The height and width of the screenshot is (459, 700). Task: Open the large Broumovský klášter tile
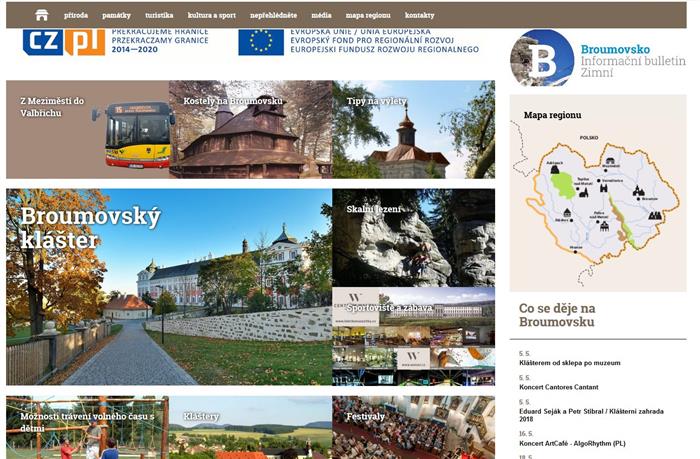[169, 287]
